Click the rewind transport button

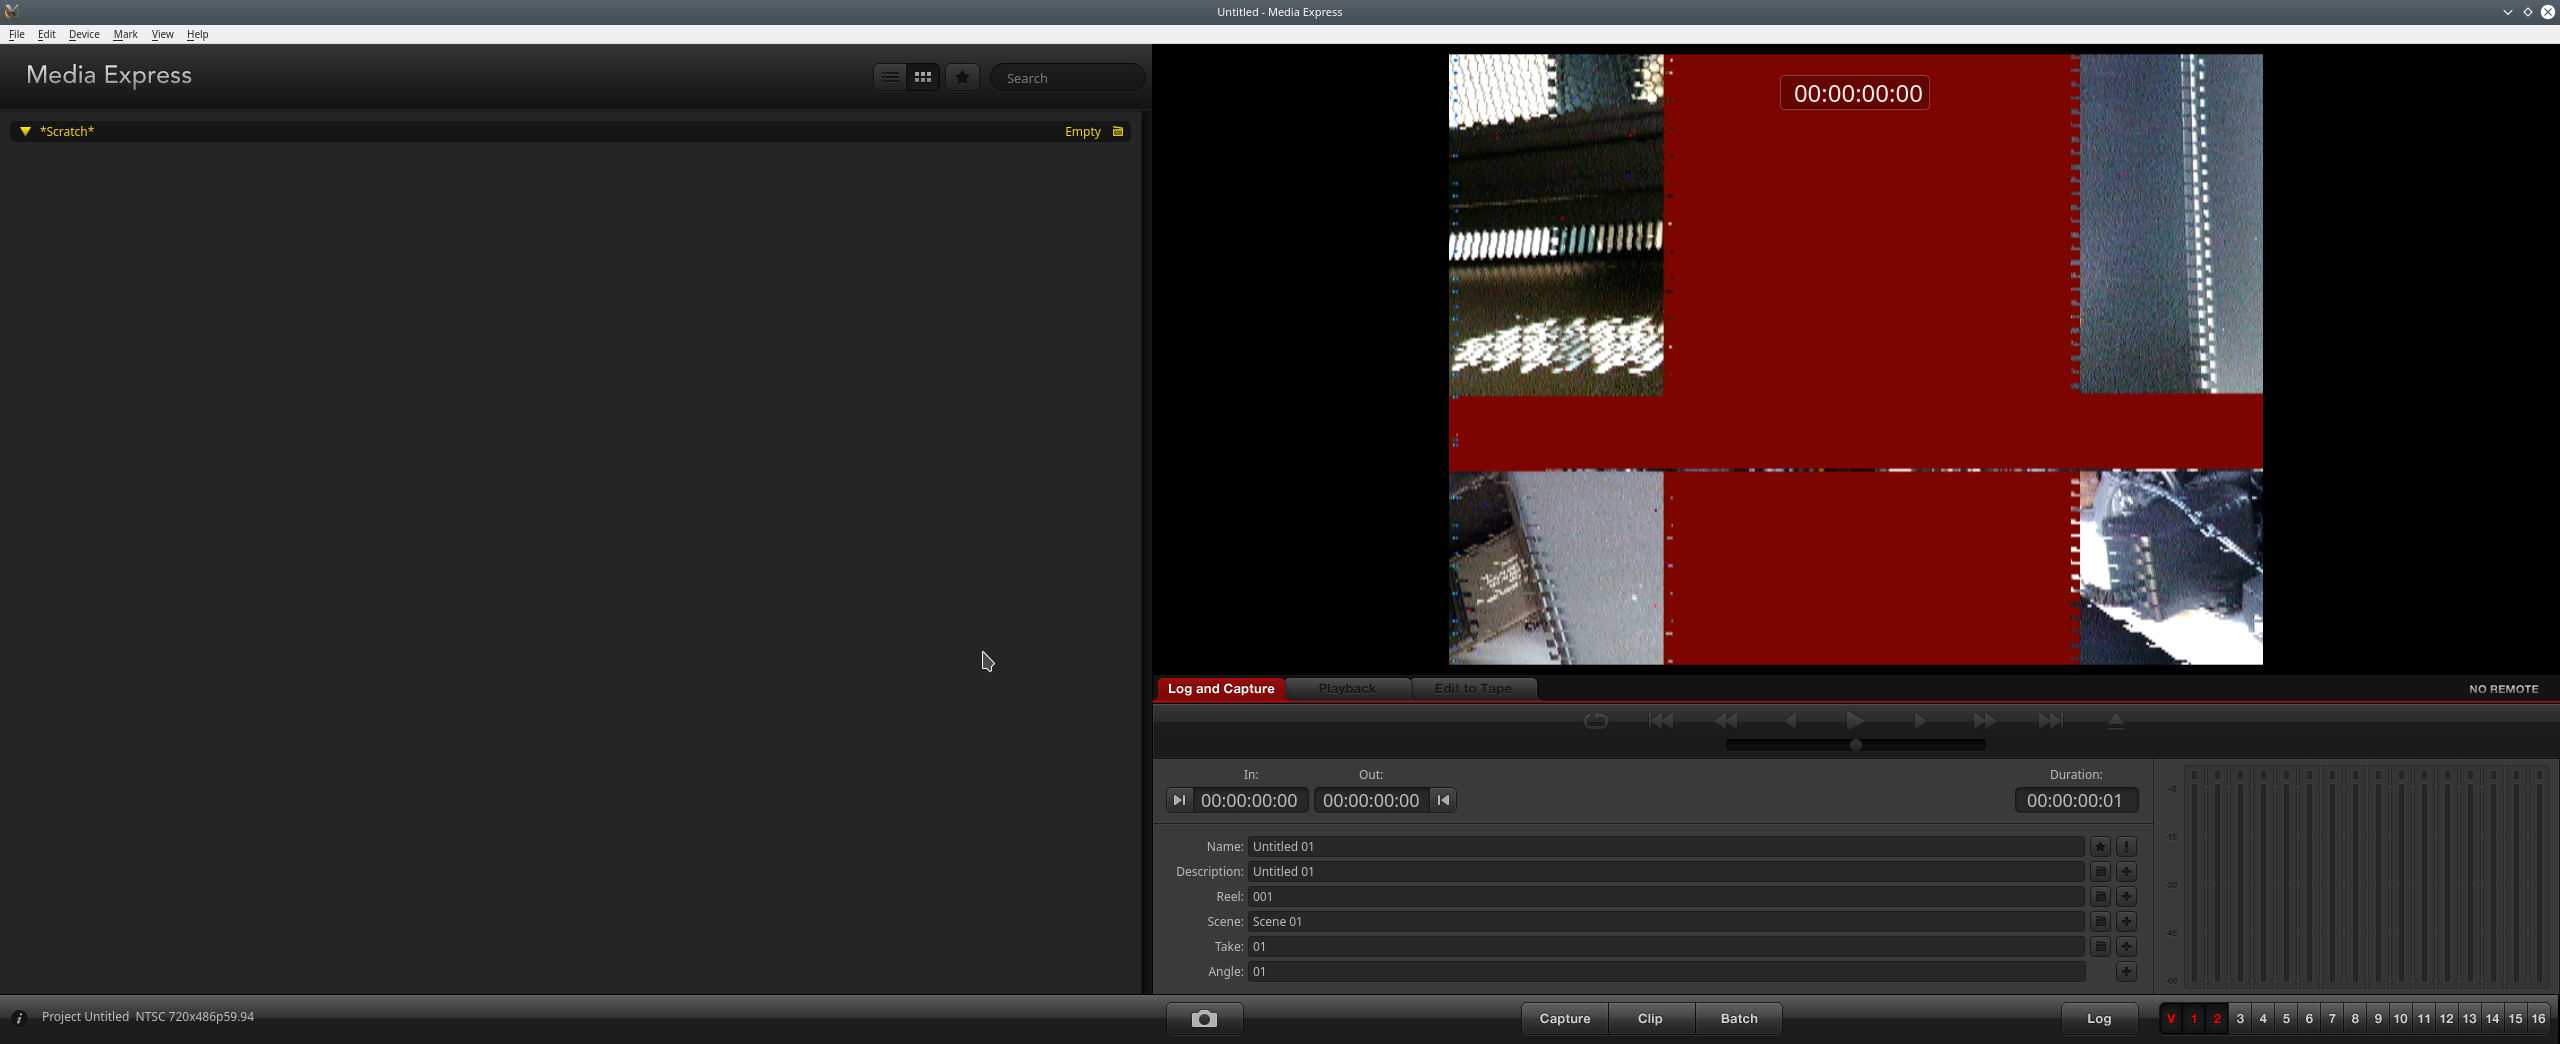(1726, 721)
